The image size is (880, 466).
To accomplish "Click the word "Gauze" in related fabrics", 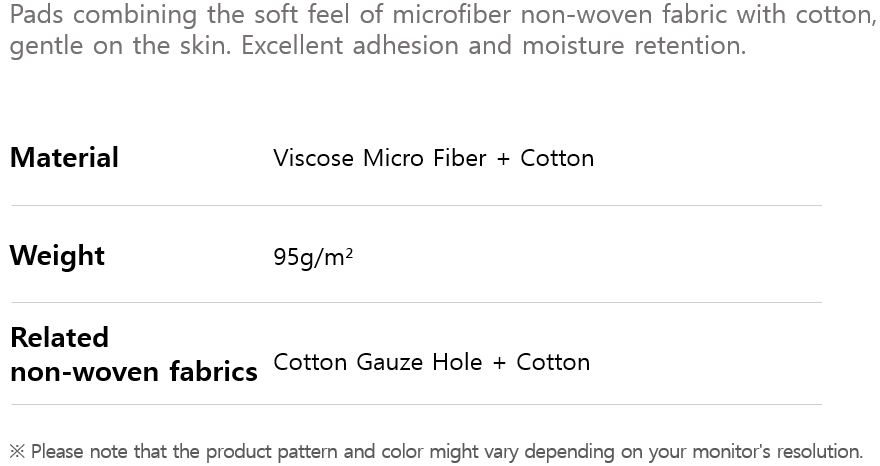I will [x=390, y=362].
